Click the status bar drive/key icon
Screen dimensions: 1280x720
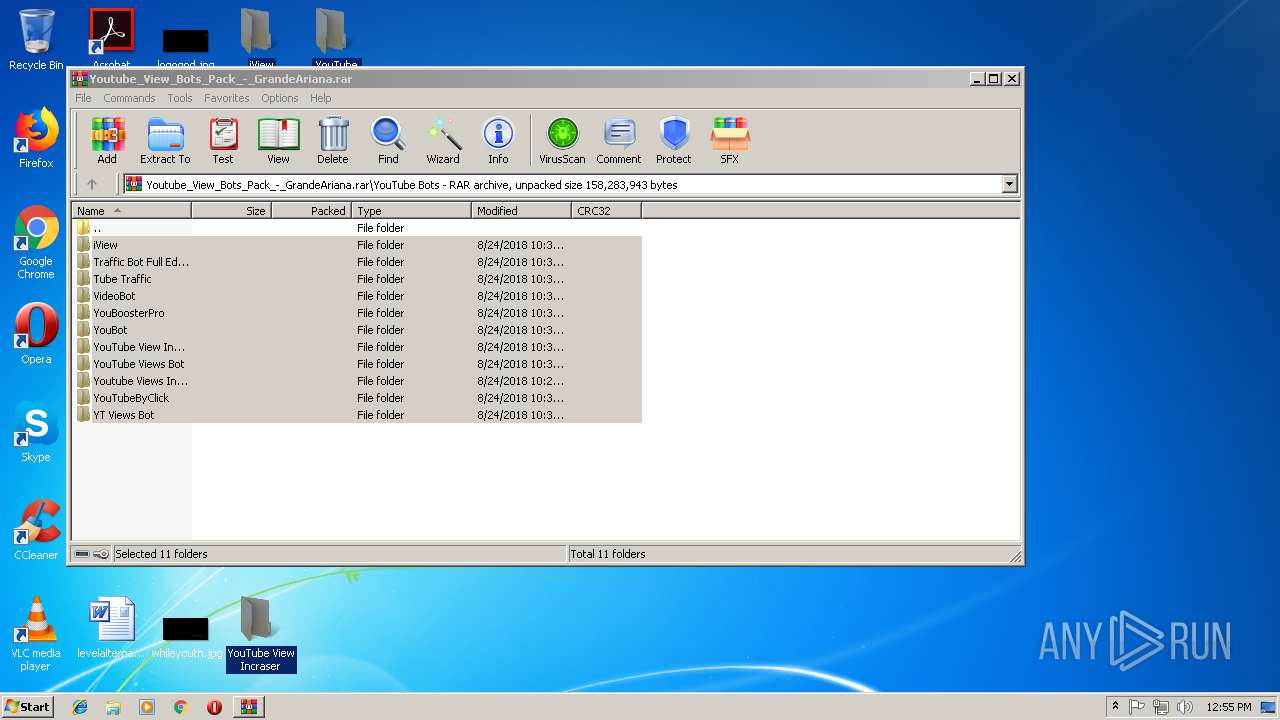(x=92, y=554)
